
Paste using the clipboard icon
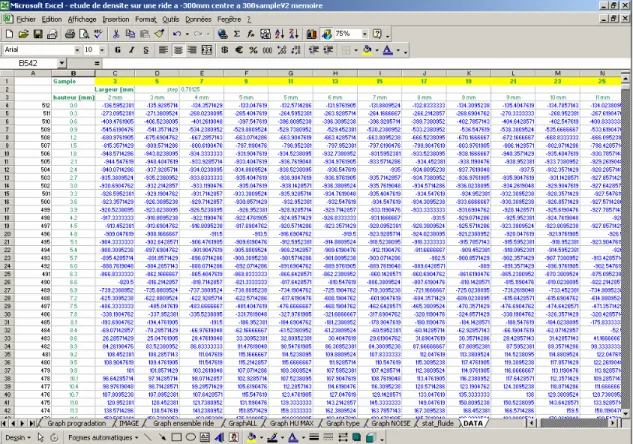point(145,34)
